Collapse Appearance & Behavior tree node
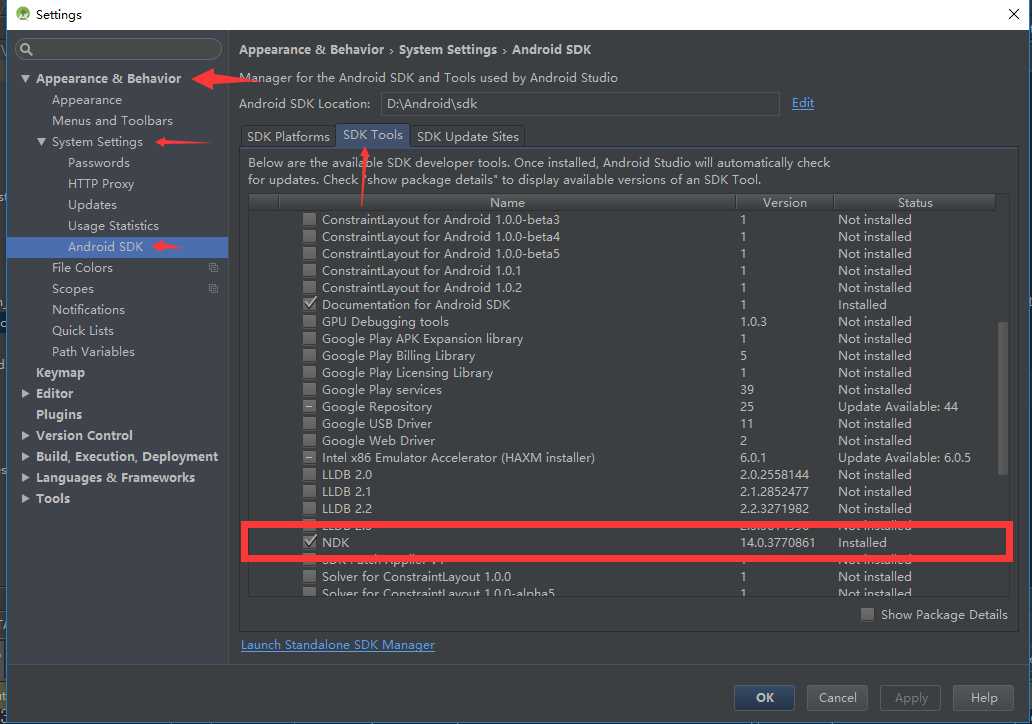Viewport: 1032px width, 724px height. [x=25, y=78]
